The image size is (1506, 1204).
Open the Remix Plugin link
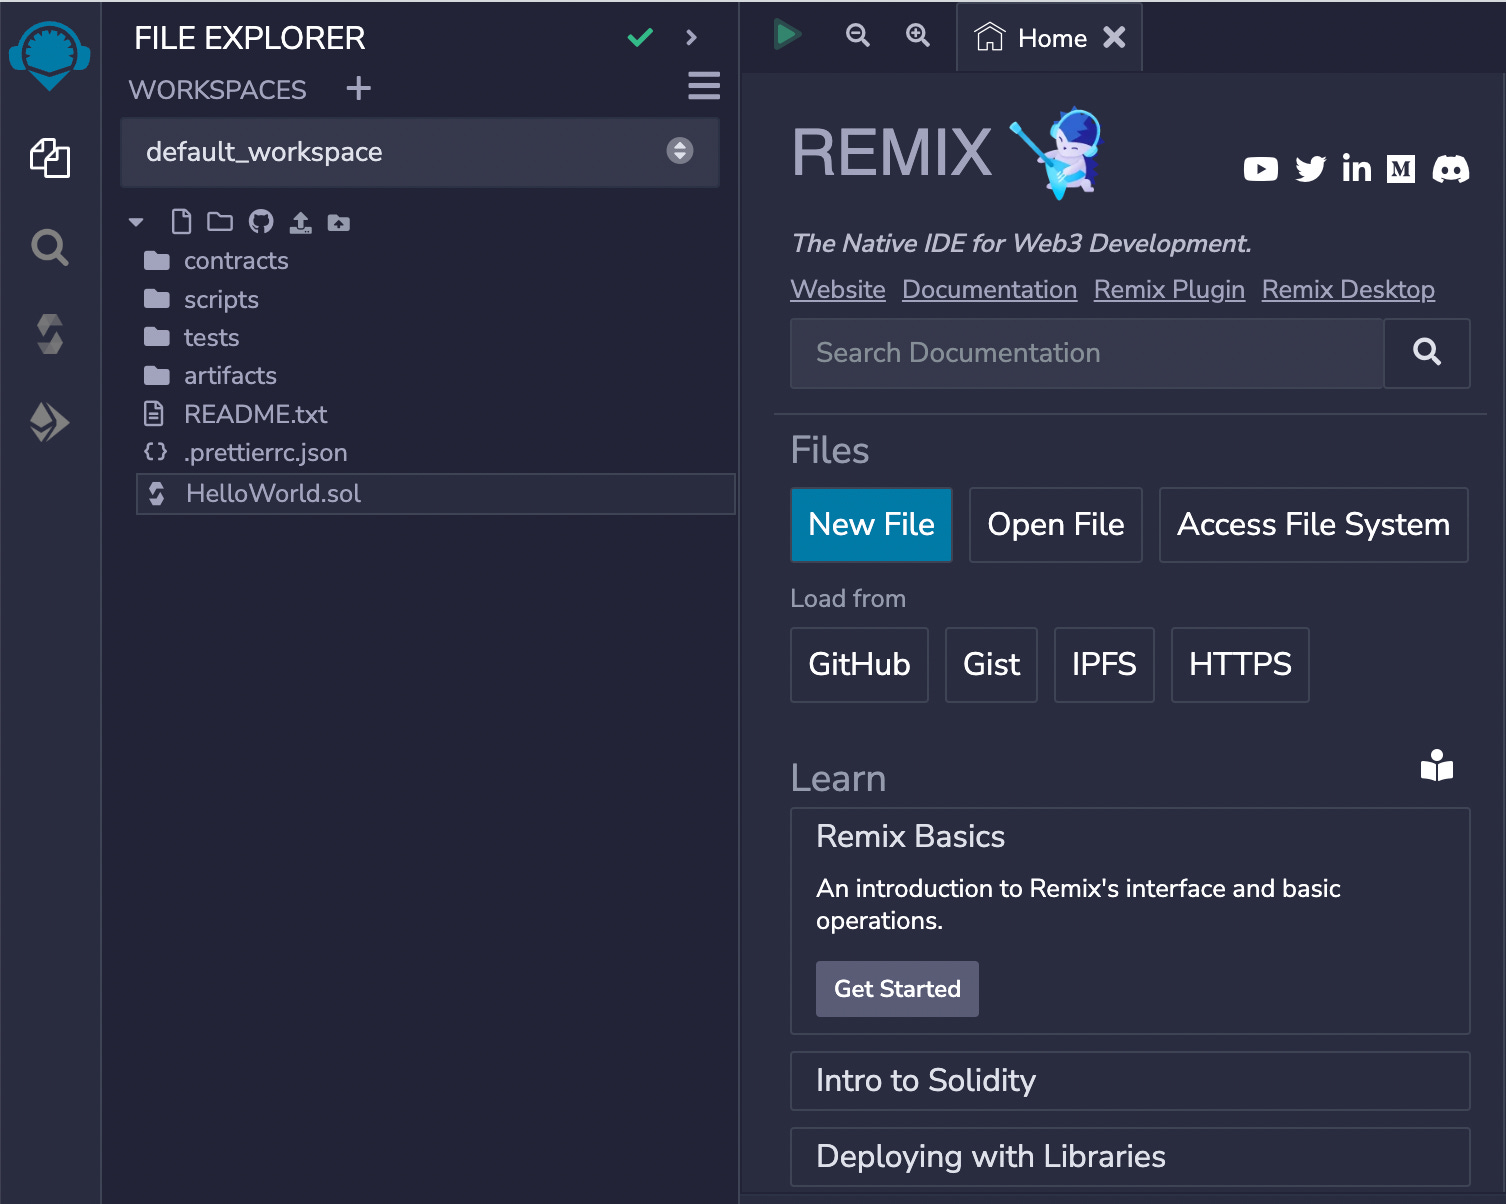[1169, 290]
